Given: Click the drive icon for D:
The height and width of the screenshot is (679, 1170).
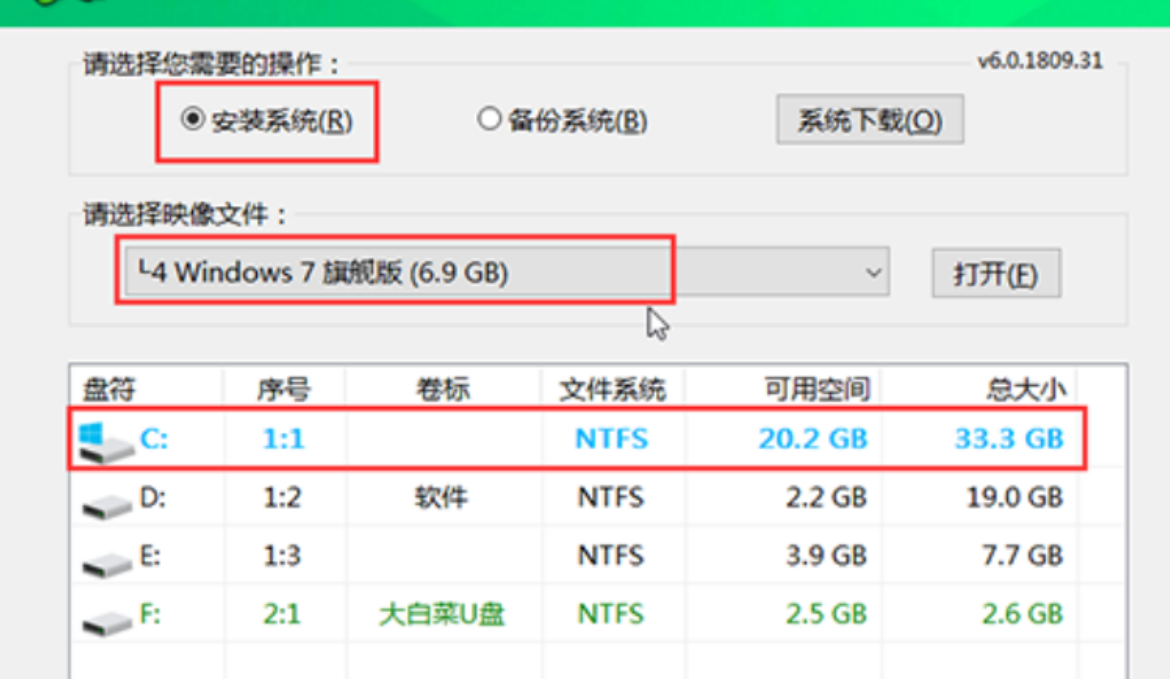Looking at the screenshot, I should (107, 506).
